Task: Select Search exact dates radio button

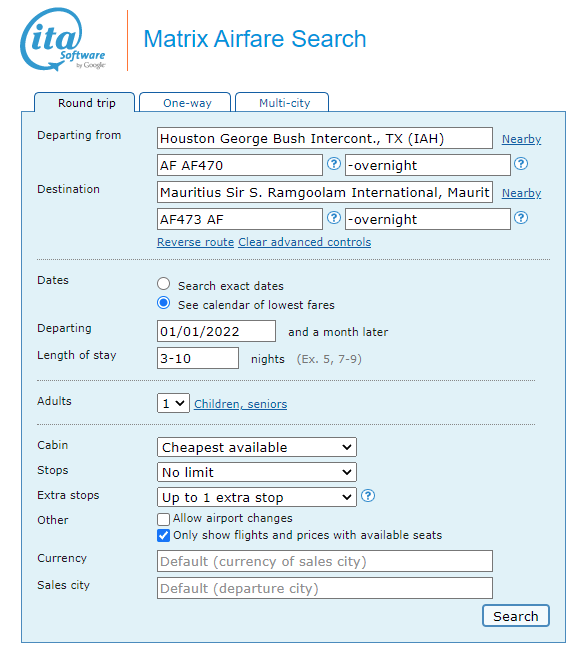Action: (x=164, y=284)
